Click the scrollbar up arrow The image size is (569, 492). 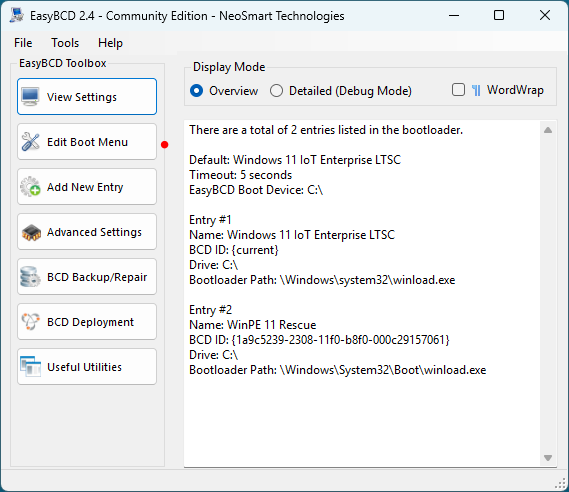click(548, 130)
